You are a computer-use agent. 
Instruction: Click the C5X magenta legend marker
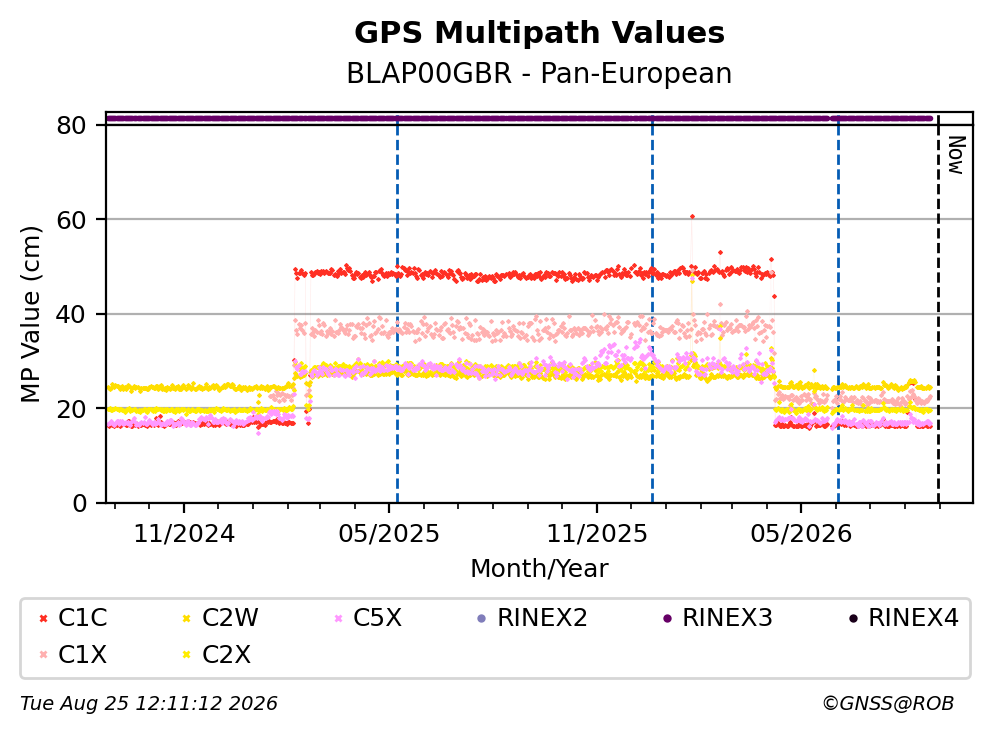pos(338,618)
